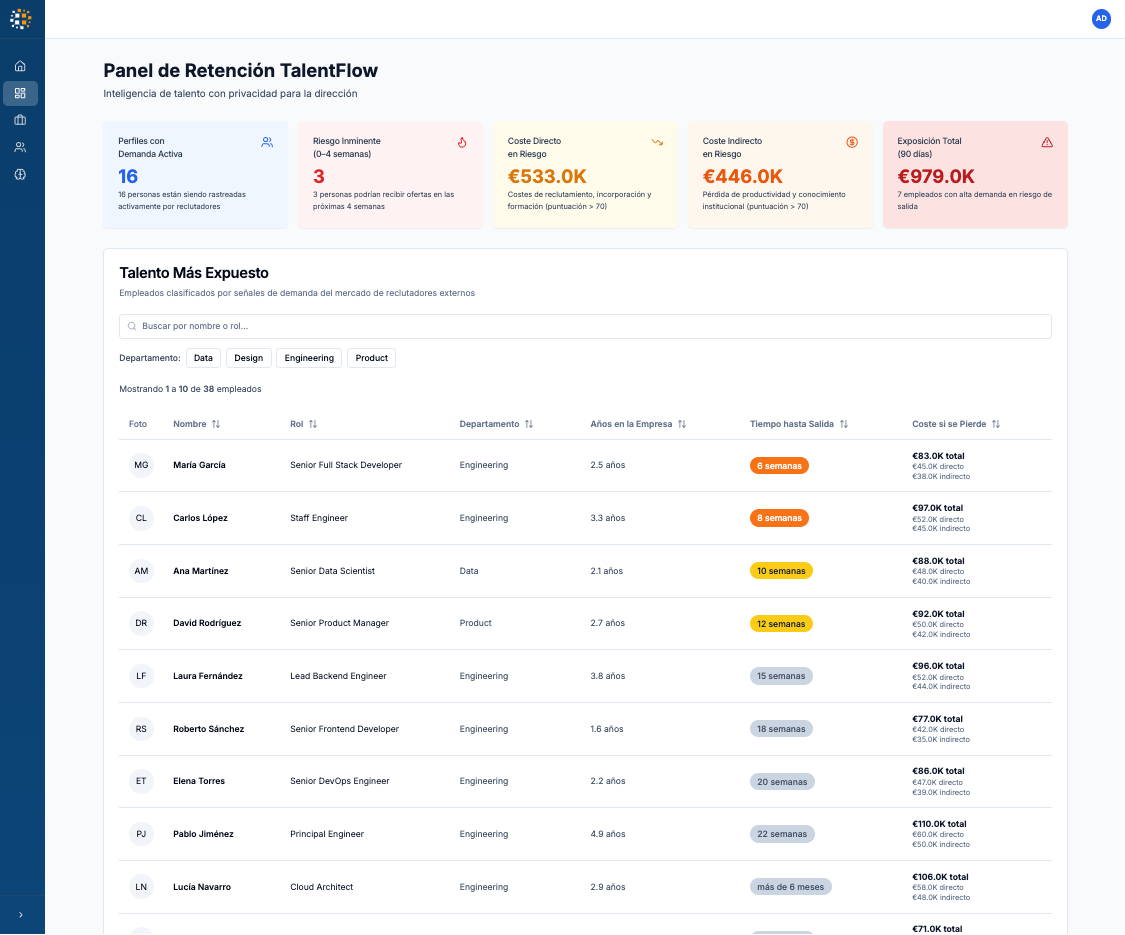
Task: Sort by Coste si se Pierde
Action: tap(948, 424)
